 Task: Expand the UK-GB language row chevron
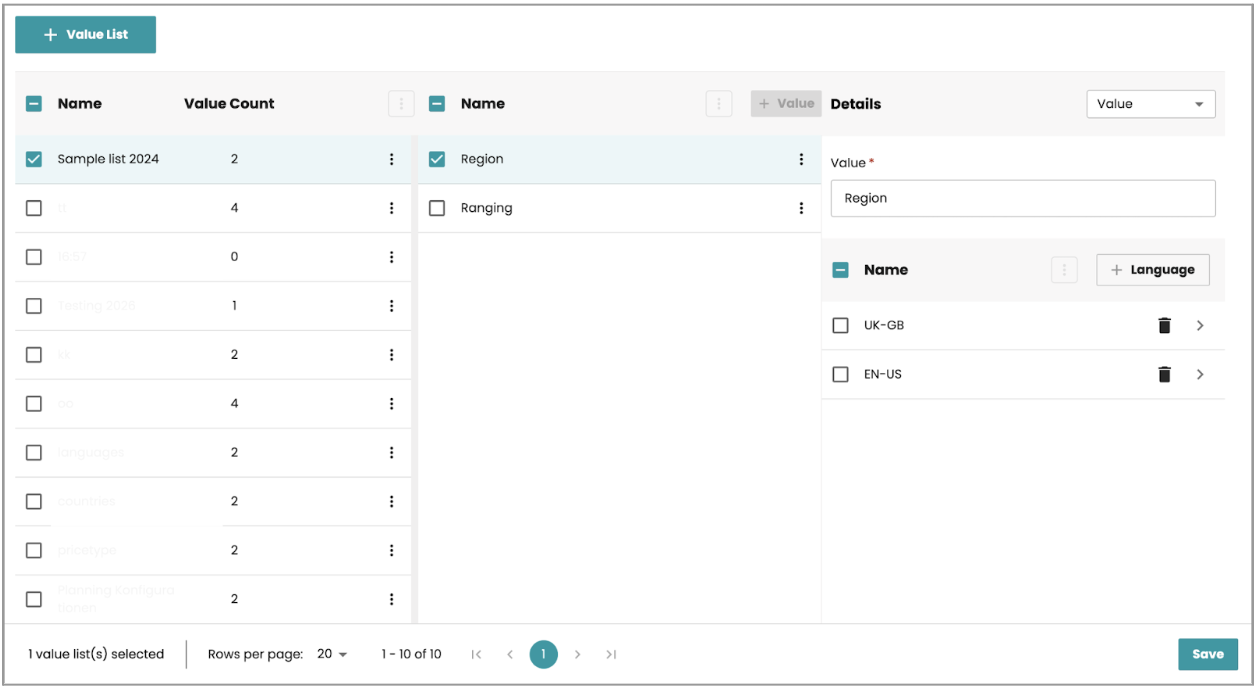pyautogui.click(x=1200, y=326)
